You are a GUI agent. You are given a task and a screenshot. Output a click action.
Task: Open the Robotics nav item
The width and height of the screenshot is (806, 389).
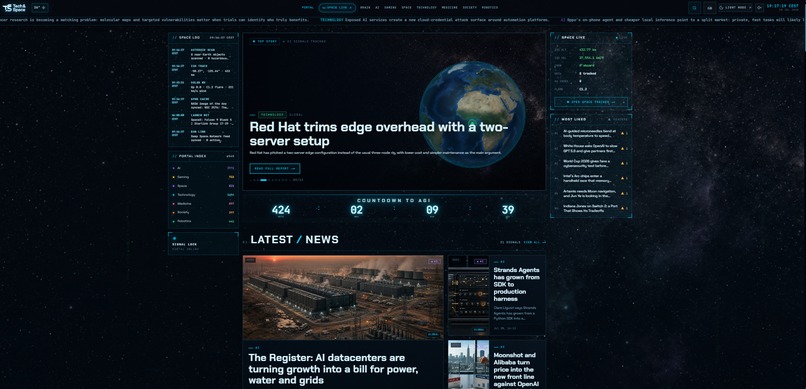click(489, 8)
